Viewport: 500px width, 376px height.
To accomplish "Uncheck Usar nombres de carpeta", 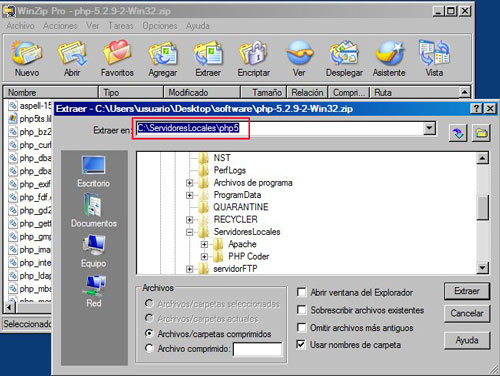I will 301,344.
